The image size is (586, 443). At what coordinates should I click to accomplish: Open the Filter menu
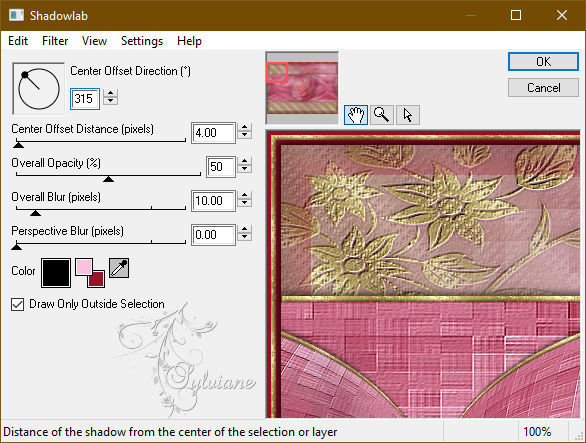(x=55, y=41)
